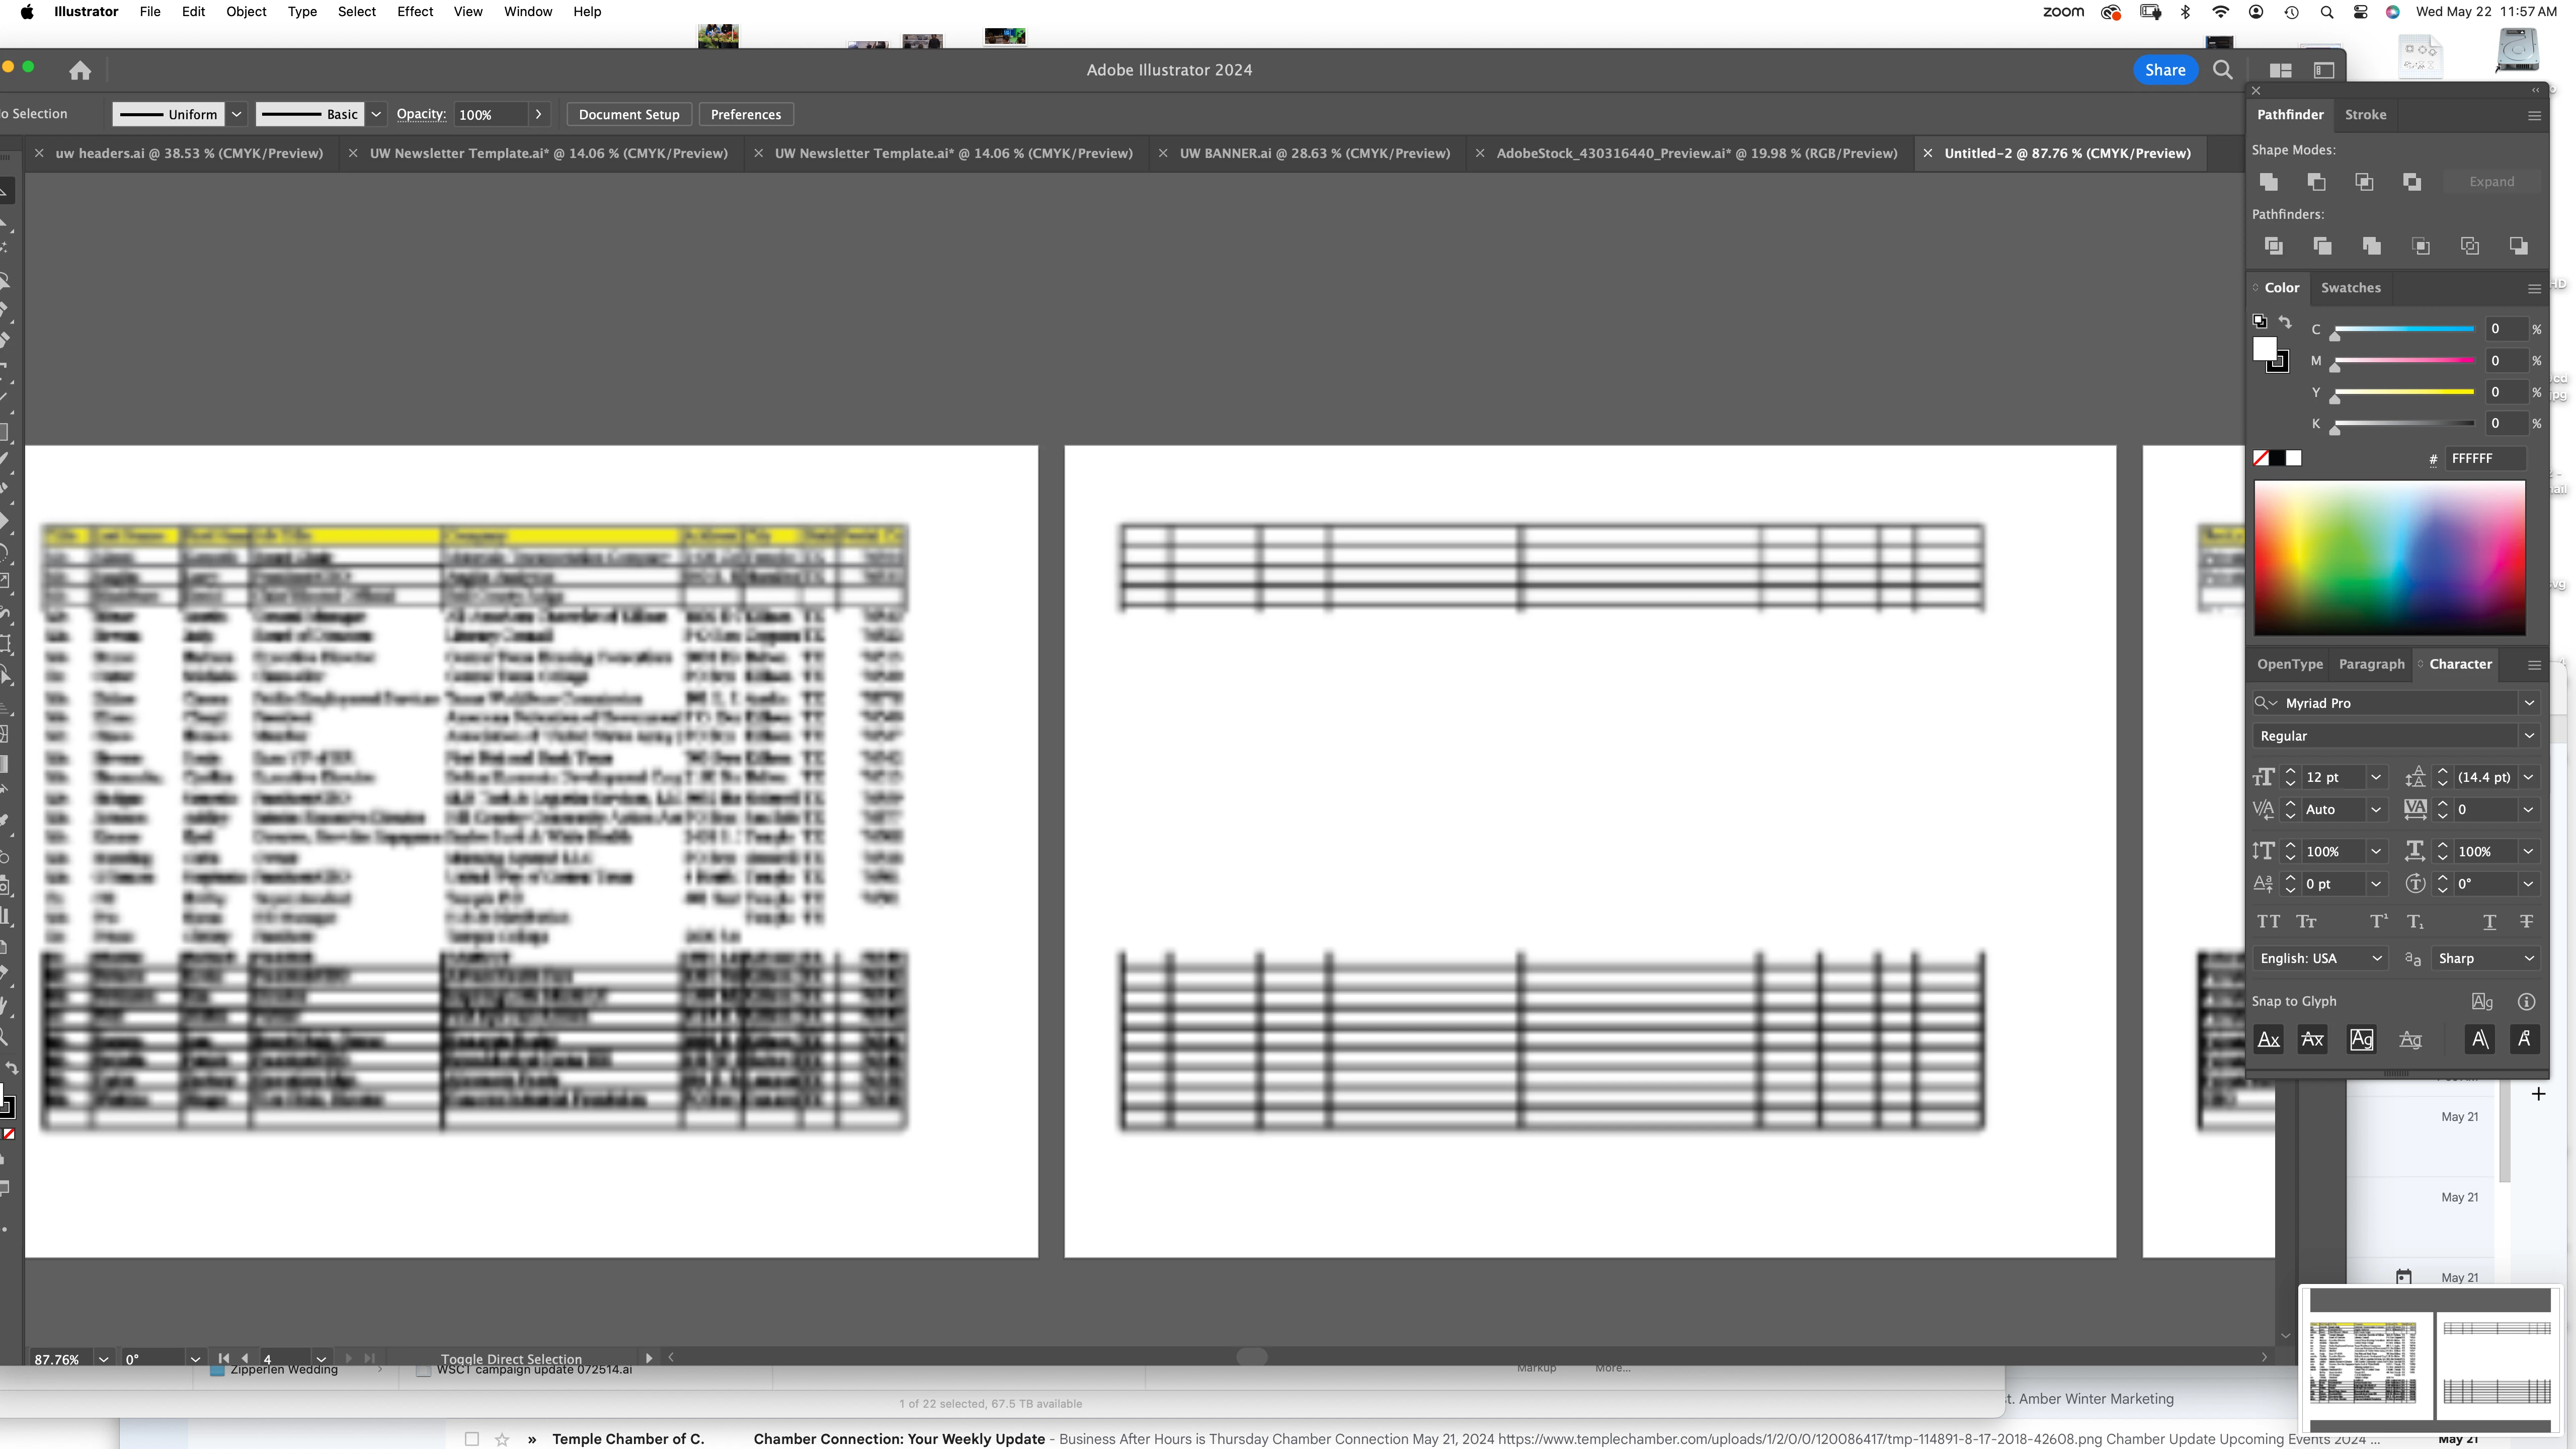Open the Effect menu
Screen dimensions: 2576x1449
click(415, 12)
